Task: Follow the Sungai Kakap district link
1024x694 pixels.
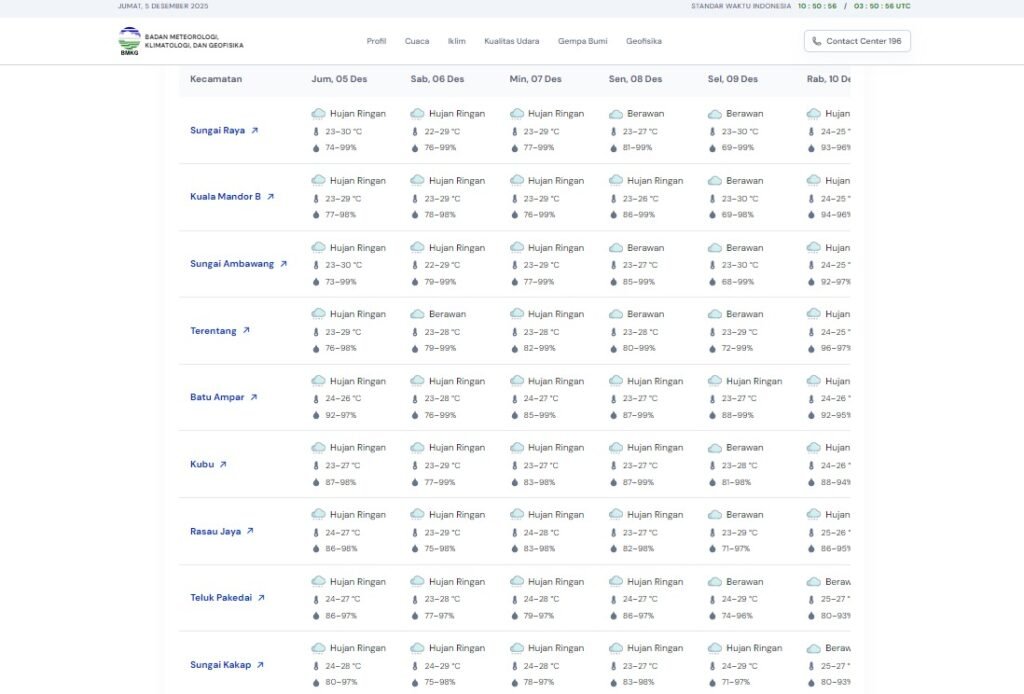Action: coord(221,665)
